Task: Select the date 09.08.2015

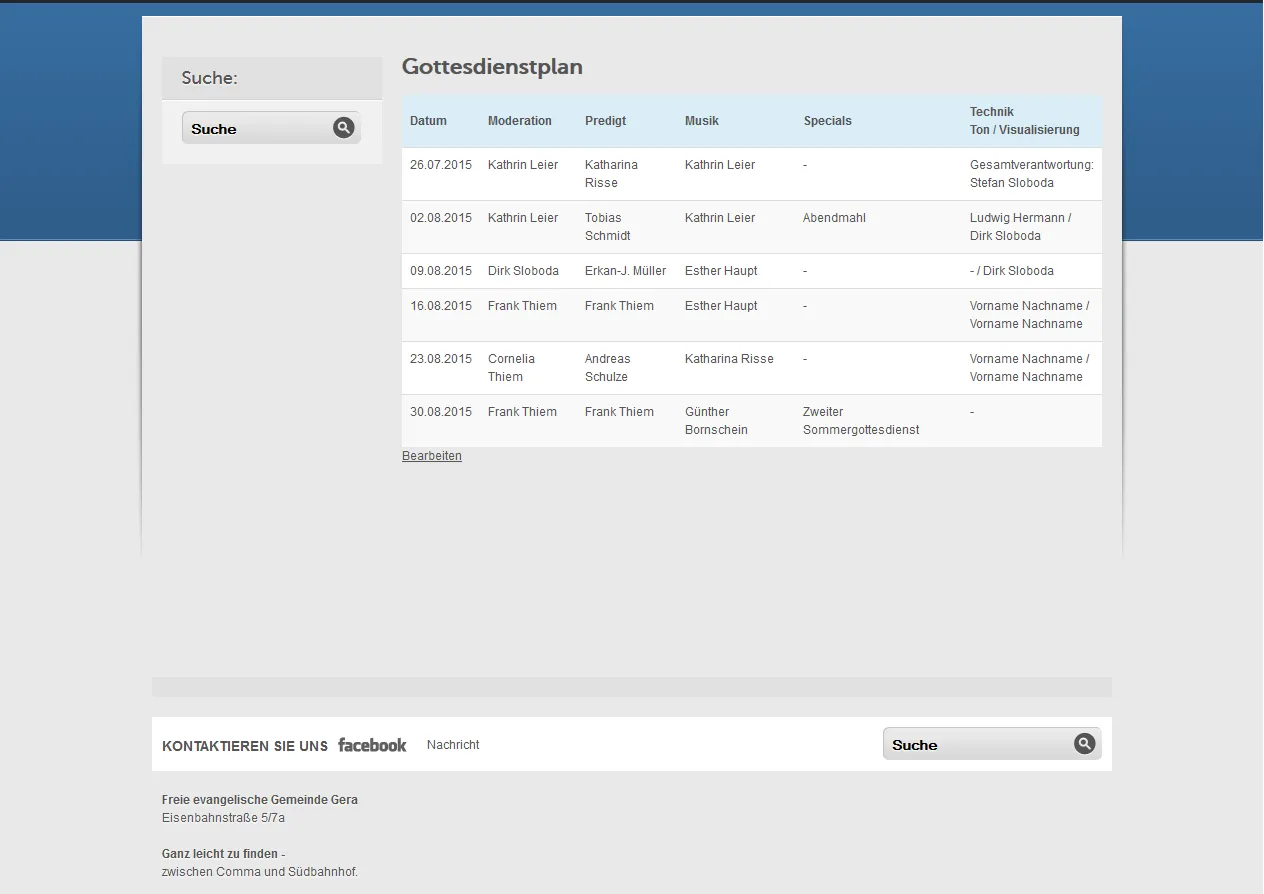Action: point(441,271)
